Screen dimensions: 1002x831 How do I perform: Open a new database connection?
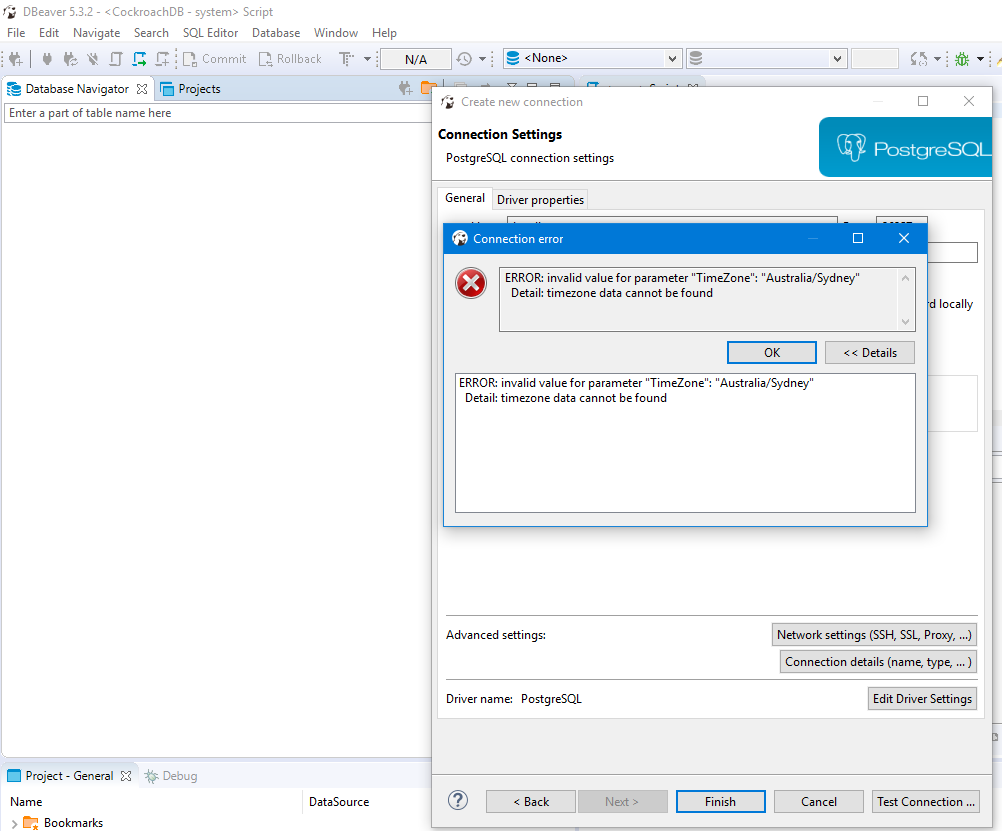(x=16, y=58)
